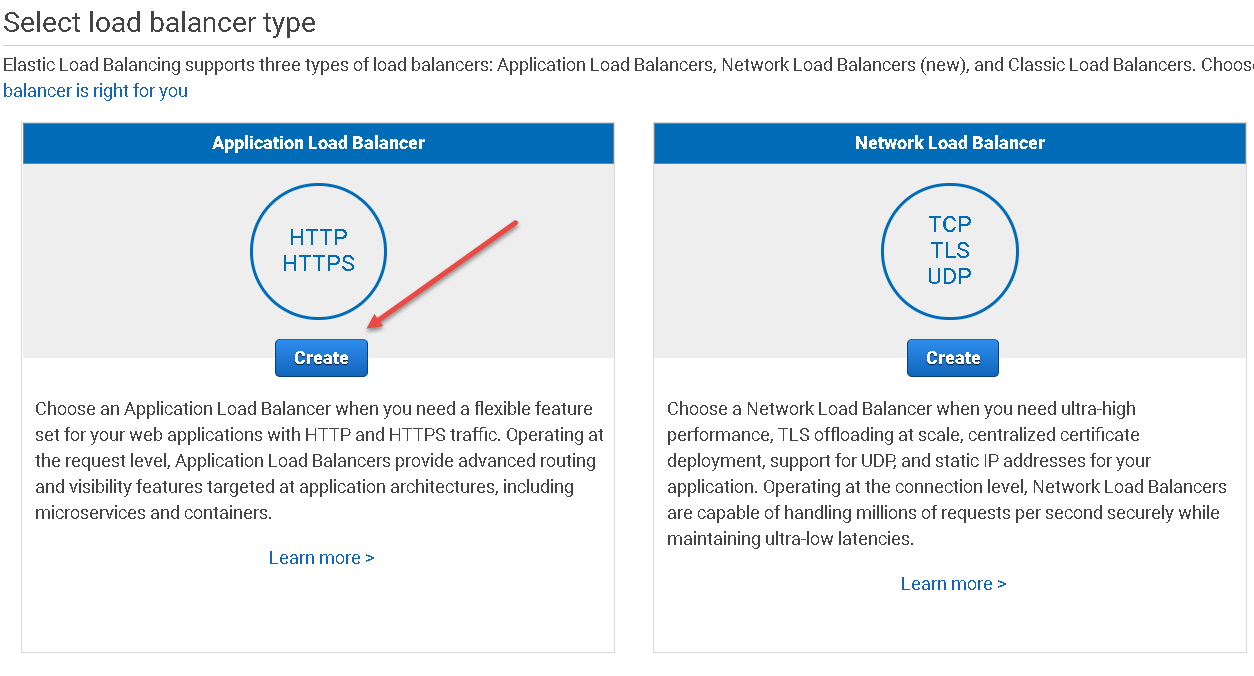This screenshot has width=1254, height=676.
Task: Click the Application Load Balancer description paragraph
Action: tap(319, 461)
